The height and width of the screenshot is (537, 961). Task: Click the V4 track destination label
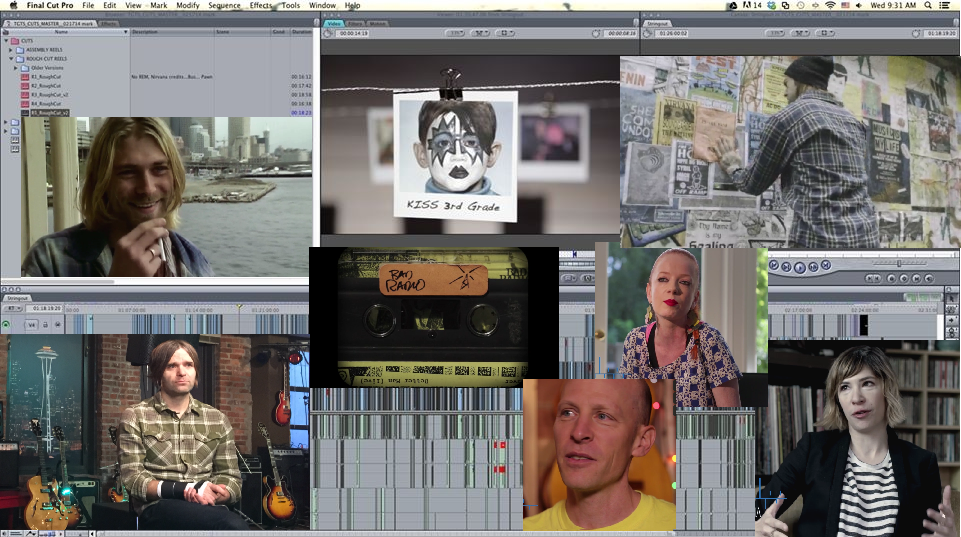click(x=32, y=325)
